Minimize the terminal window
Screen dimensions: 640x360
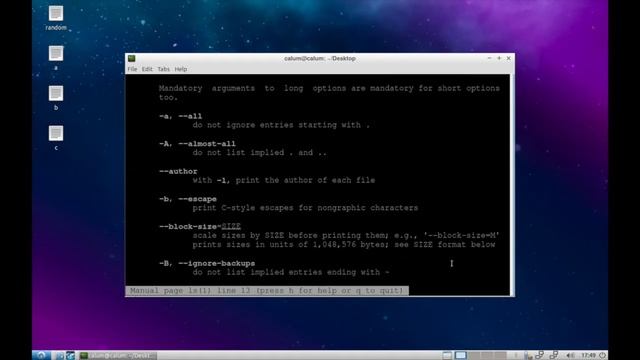coord(489,58)
